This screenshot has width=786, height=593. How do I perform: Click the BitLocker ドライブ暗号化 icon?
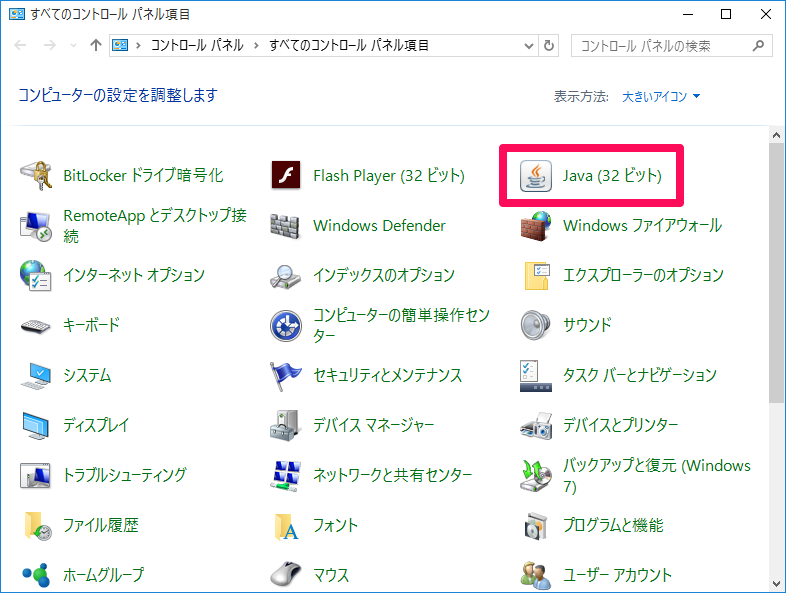pos(36,176)
